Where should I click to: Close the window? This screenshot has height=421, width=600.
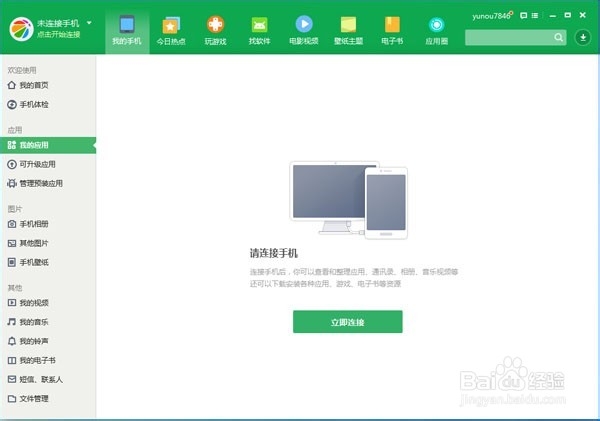(582, 15)
